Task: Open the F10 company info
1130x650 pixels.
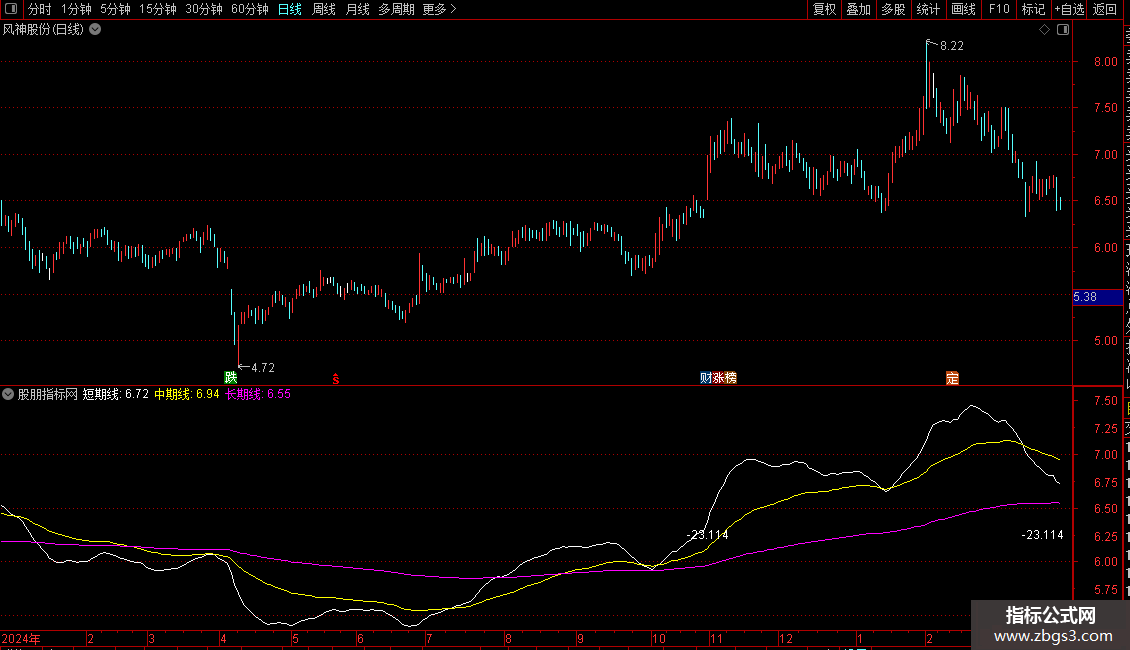Action: [x=999, y=9]
